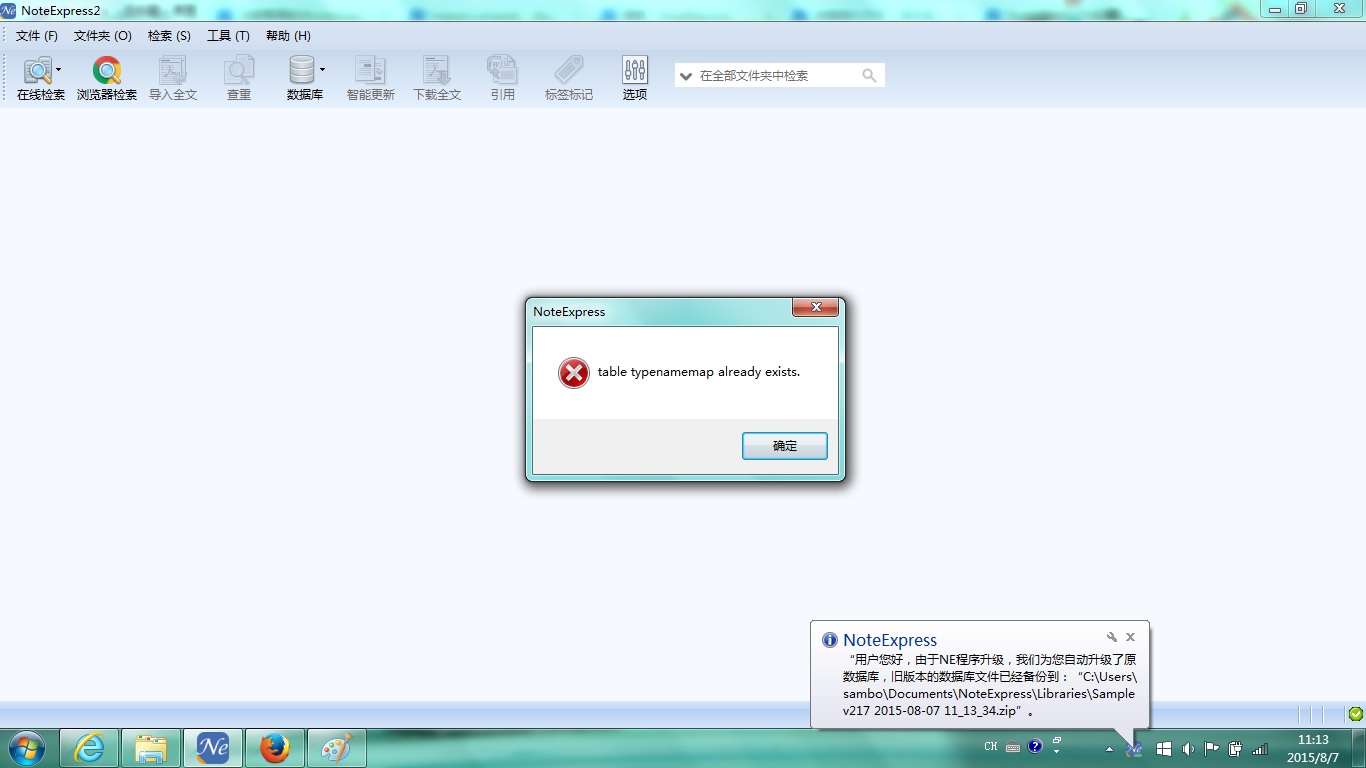
Task: Click the wrench icon in notification balloon
Action: (1111, 637)
